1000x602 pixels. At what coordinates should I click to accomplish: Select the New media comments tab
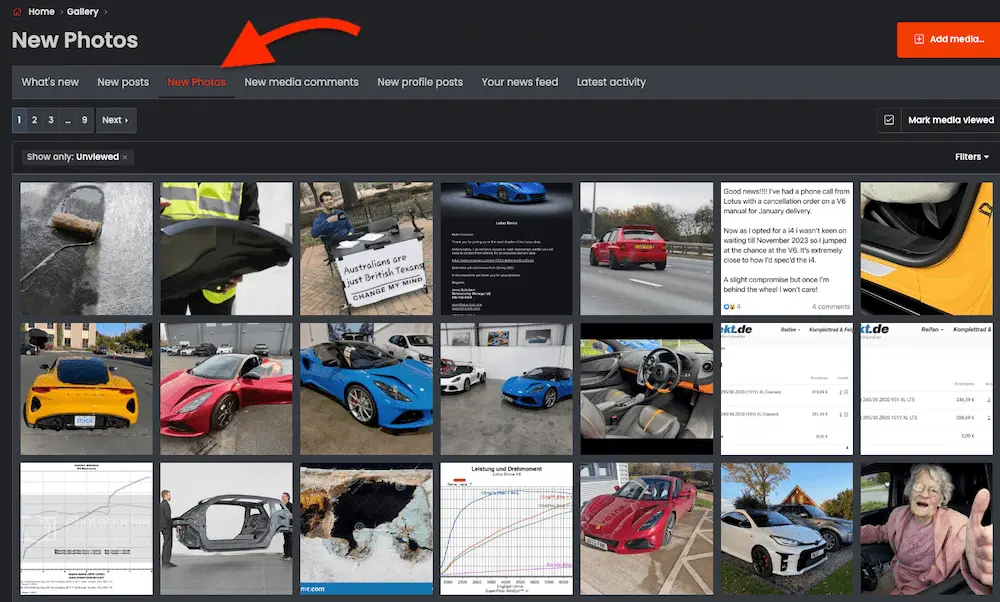(301, 82)
